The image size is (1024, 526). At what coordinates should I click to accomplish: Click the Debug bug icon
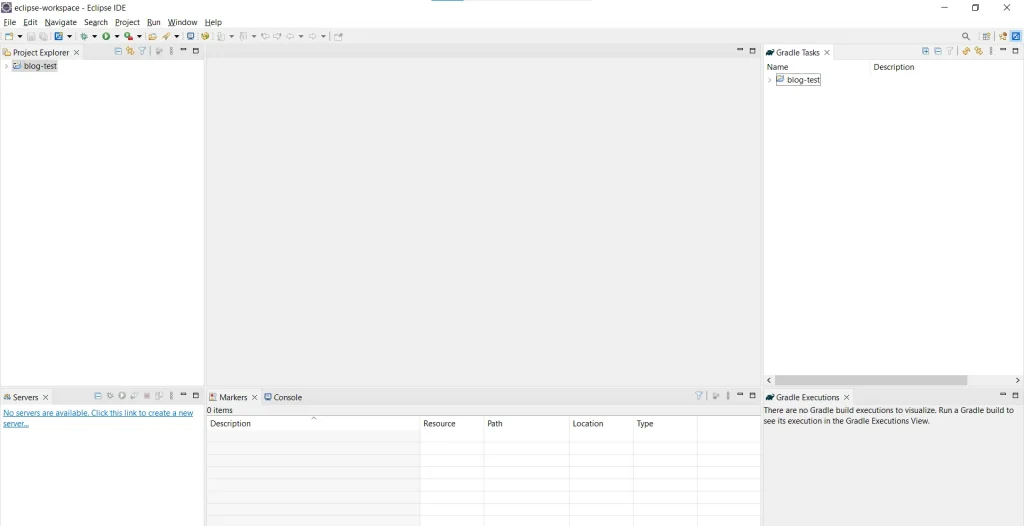(x=84, y=37)
